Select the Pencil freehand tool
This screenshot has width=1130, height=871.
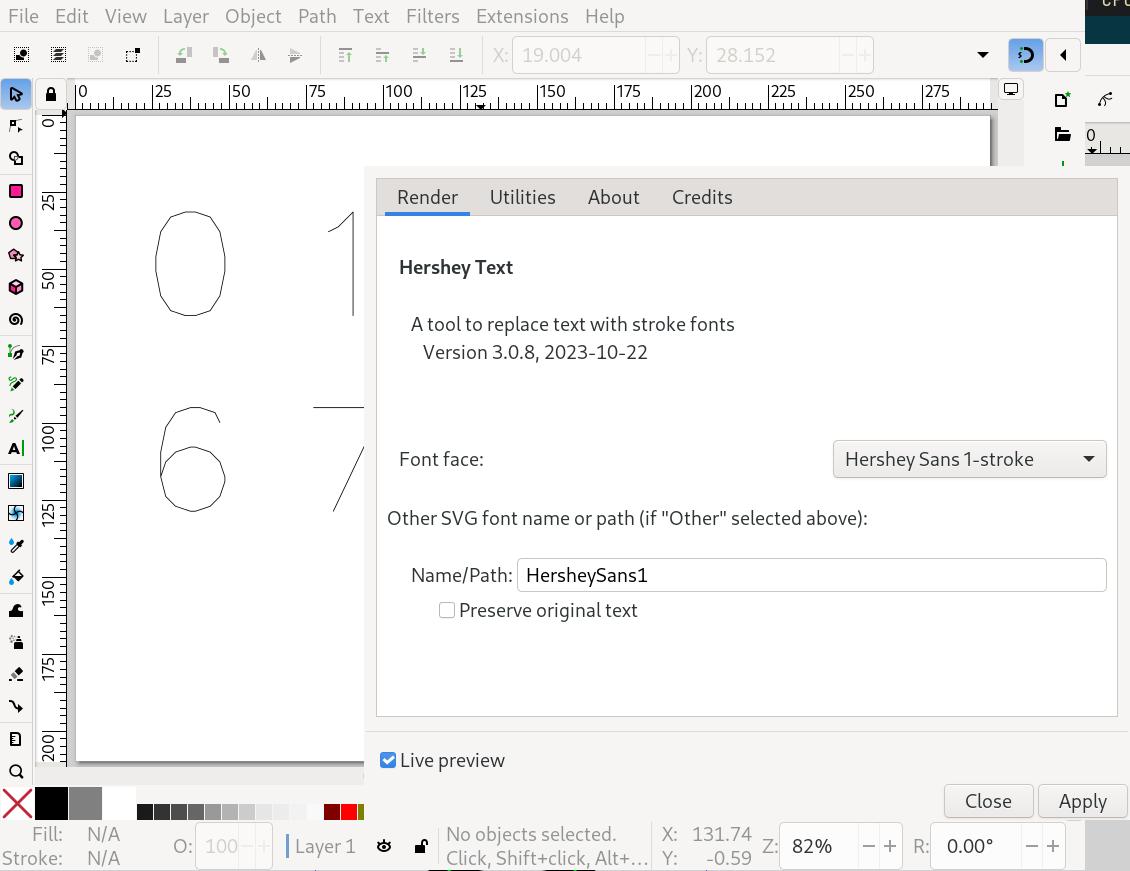(x=16, y=384)
